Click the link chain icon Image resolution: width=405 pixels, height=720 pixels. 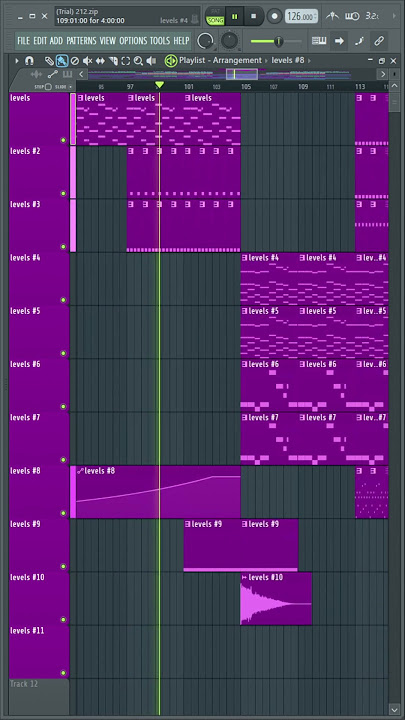pos(379,41)
